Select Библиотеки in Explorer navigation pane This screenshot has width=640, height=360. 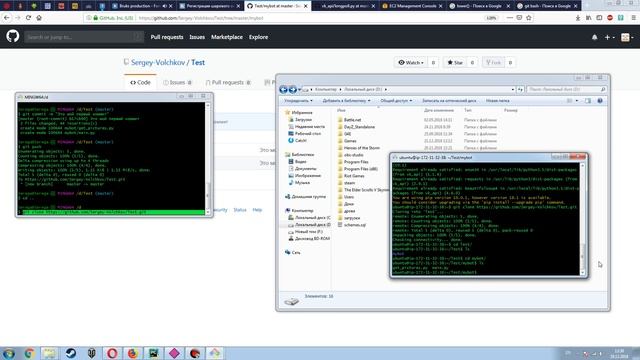tap(302, 155)
